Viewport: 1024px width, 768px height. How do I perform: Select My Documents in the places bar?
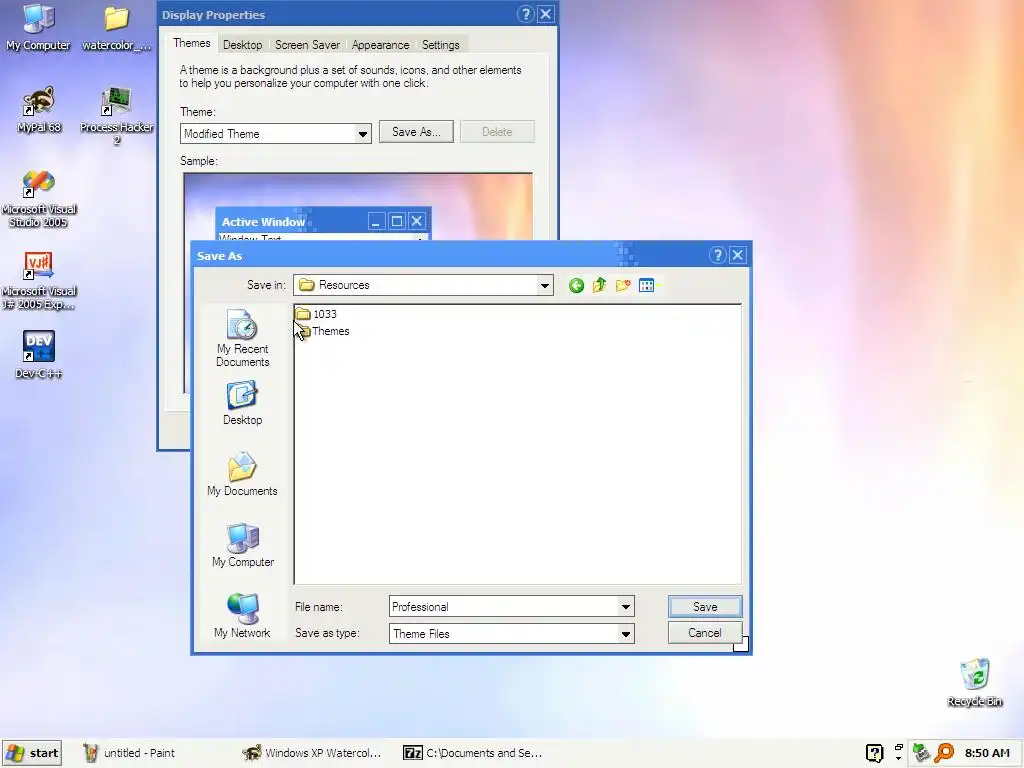[x=242, y=474]
